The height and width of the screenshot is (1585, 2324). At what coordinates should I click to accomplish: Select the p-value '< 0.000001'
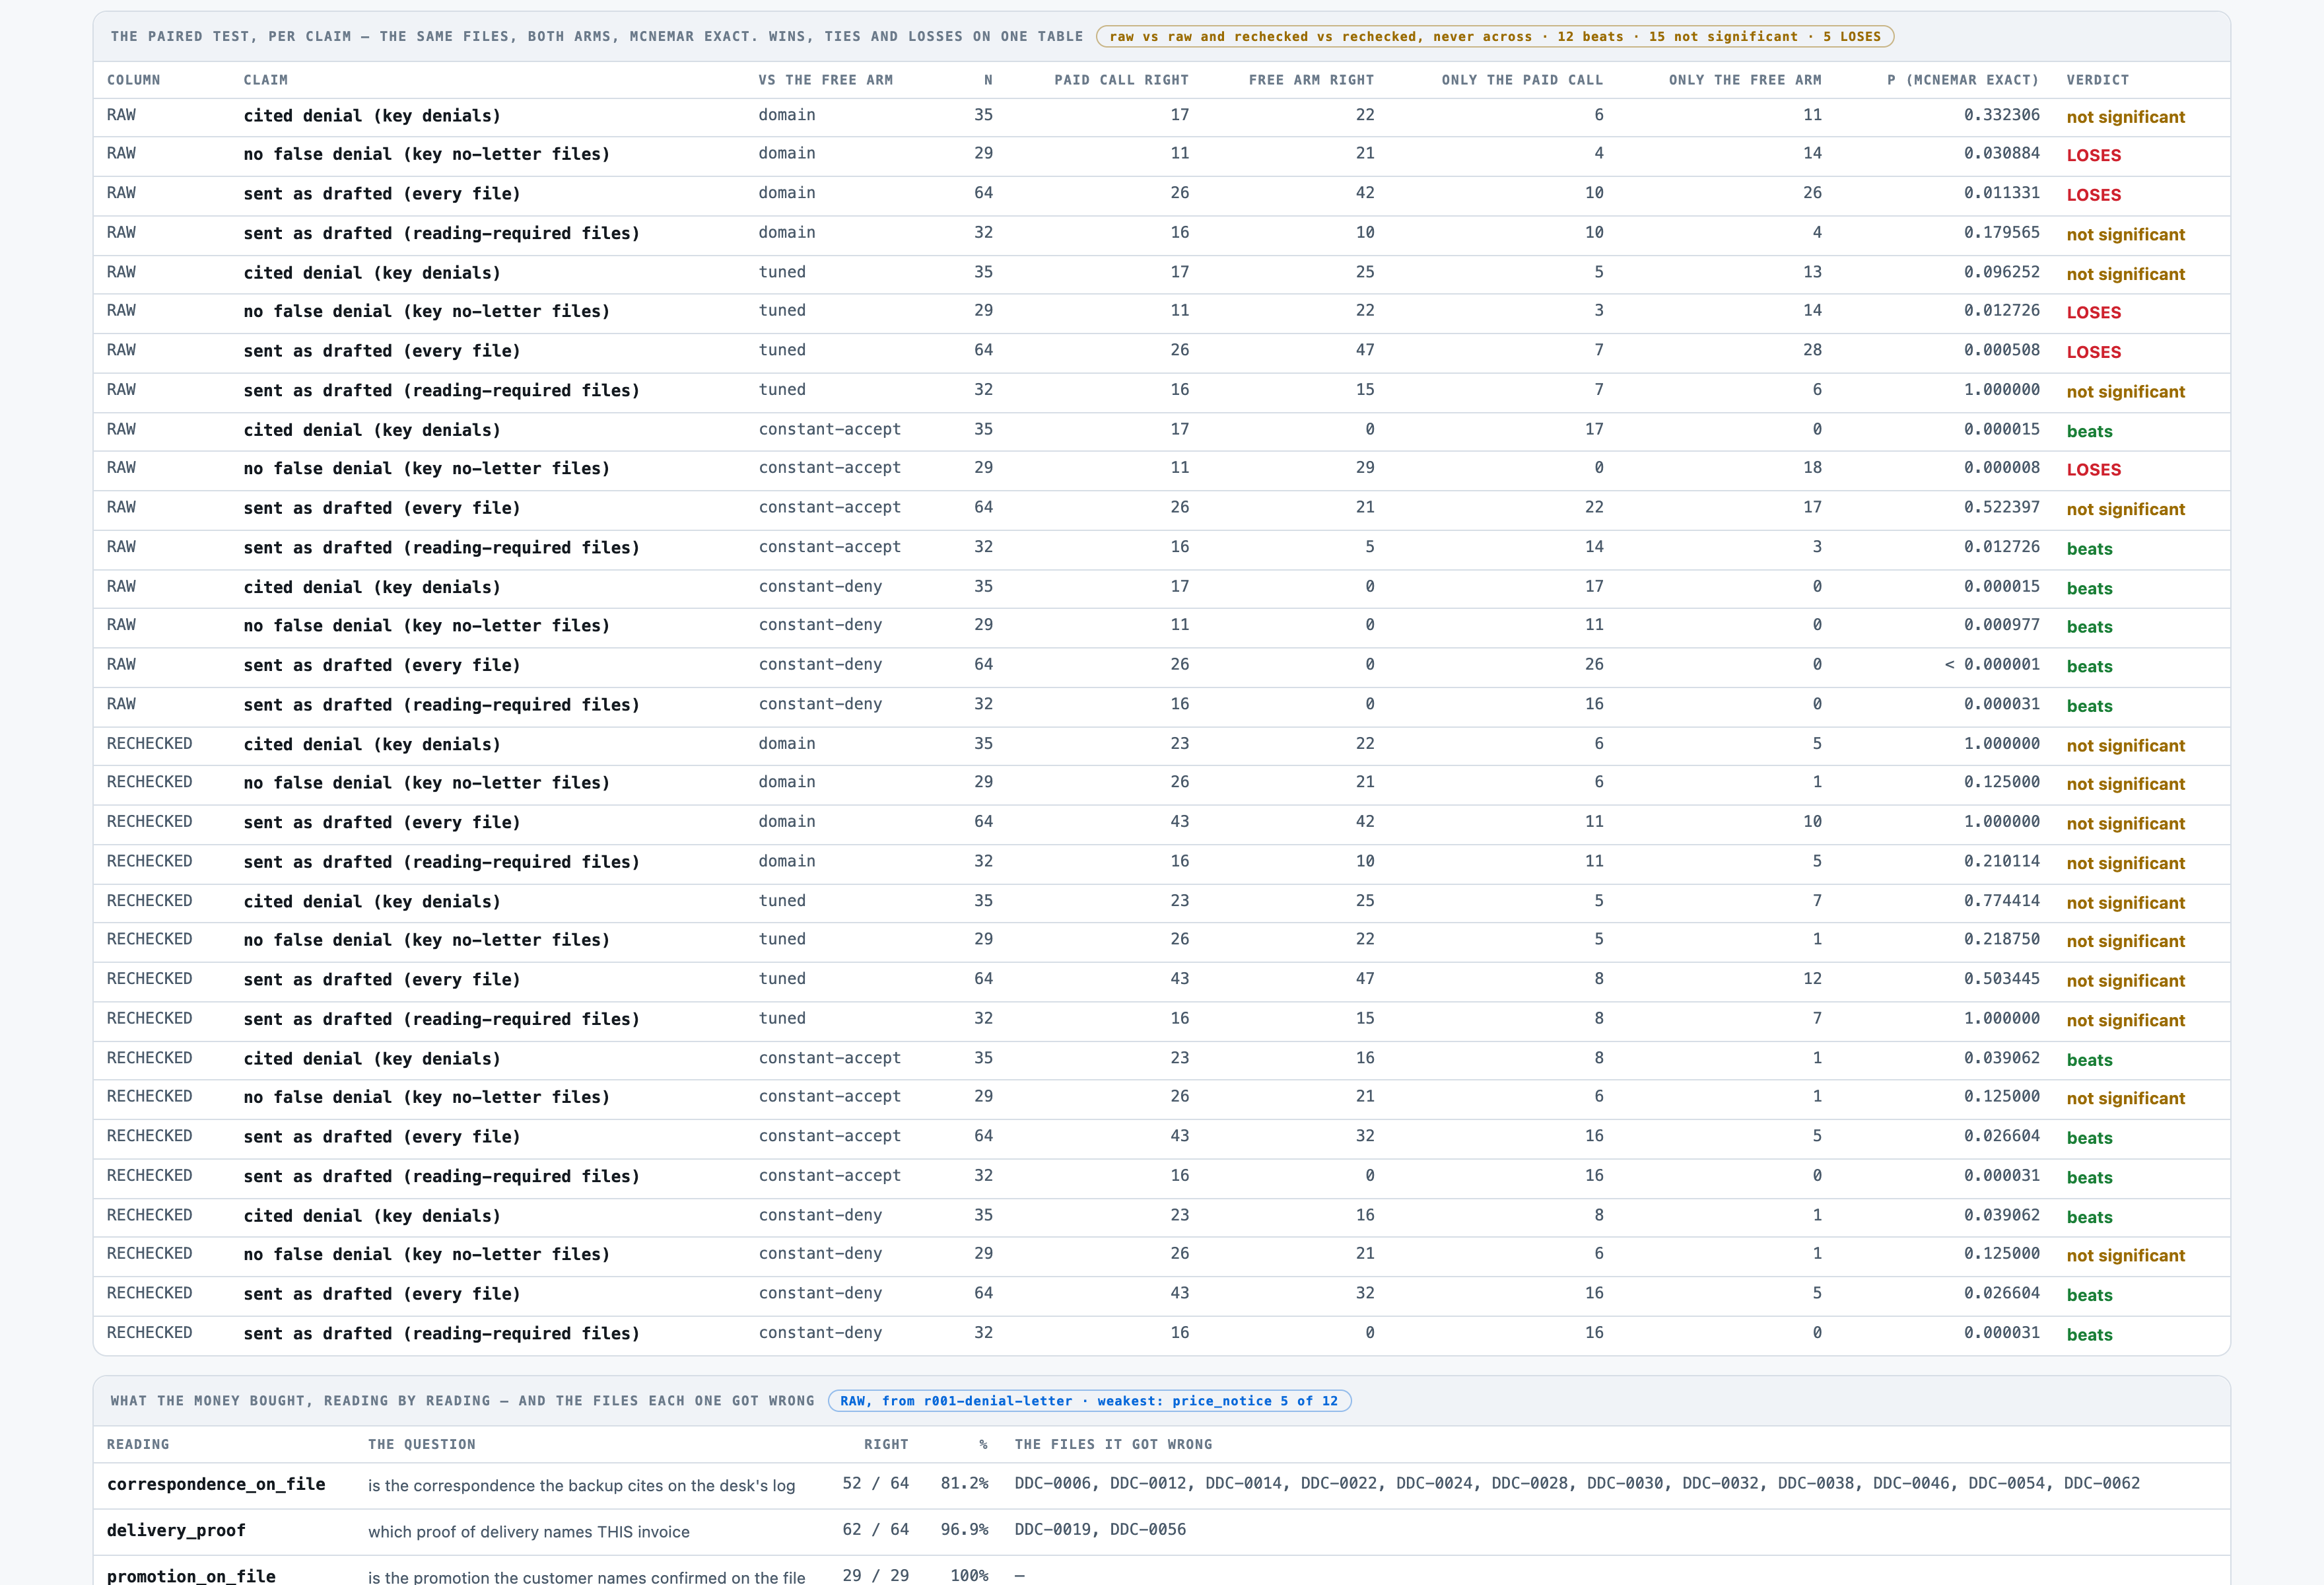[x=1992, y=665]
